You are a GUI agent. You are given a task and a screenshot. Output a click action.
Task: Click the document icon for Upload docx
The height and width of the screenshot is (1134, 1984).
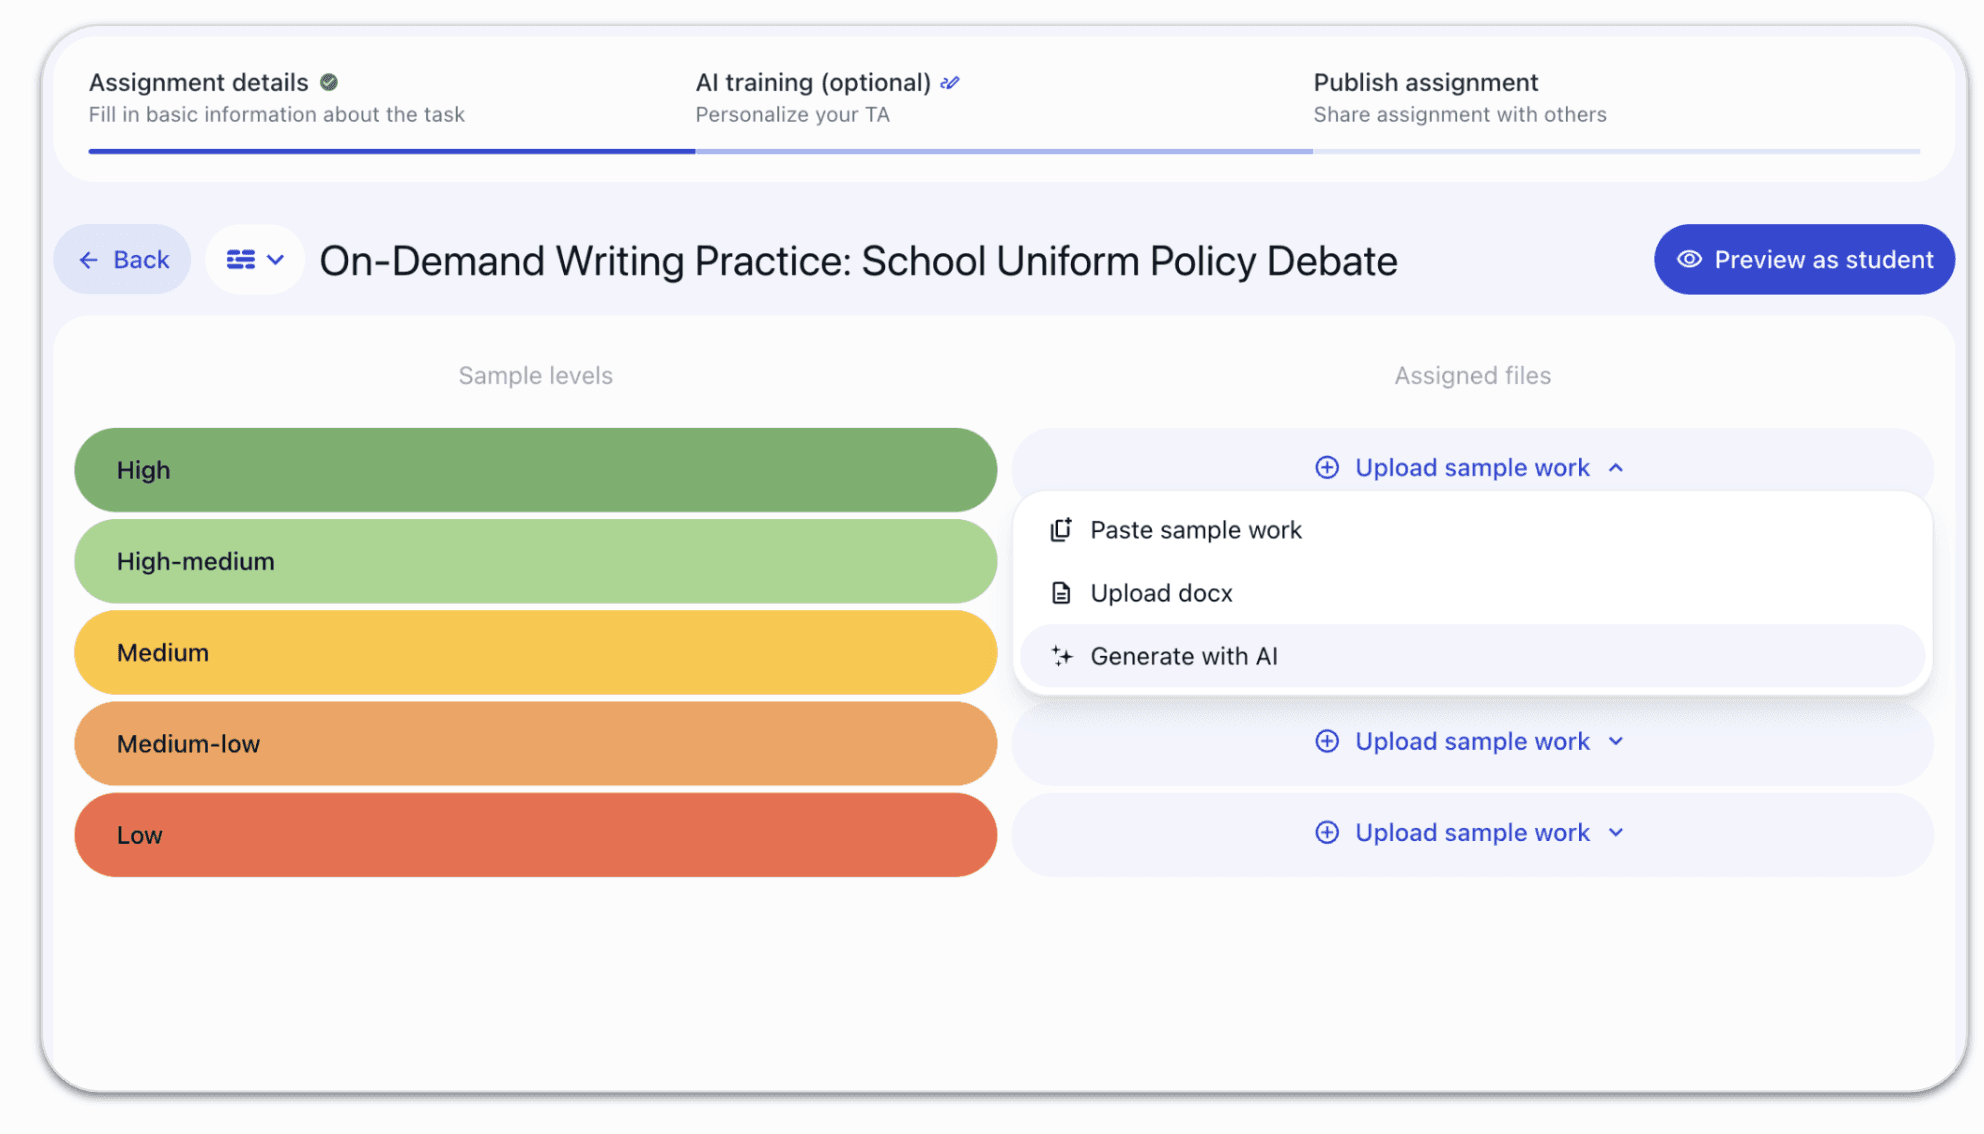(1061, 593)
